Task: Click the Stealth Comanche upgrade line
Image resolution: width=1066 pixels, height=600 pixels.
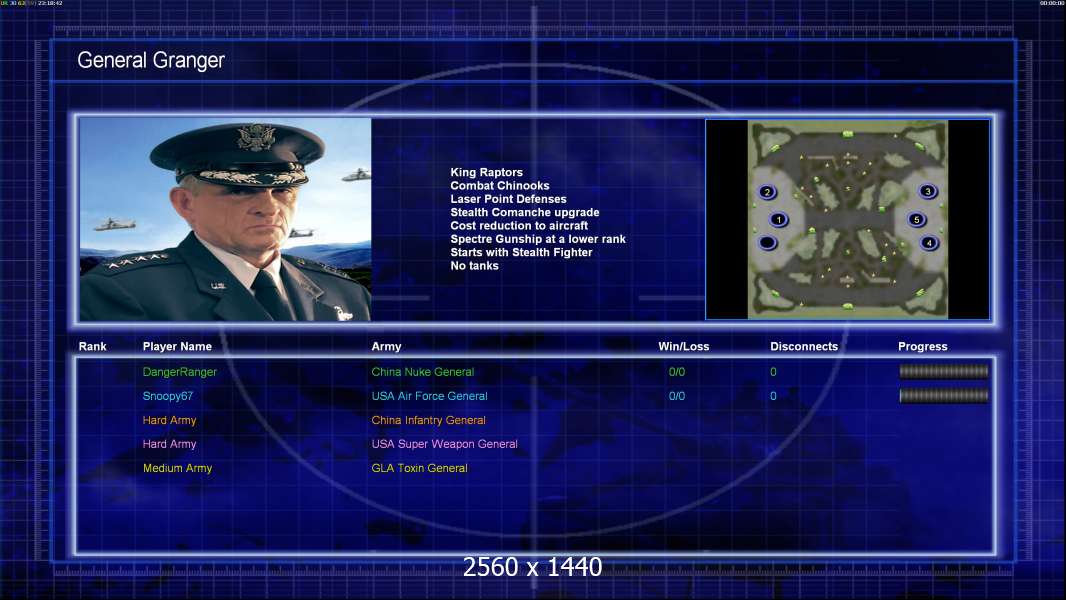Action: [524, 212]
